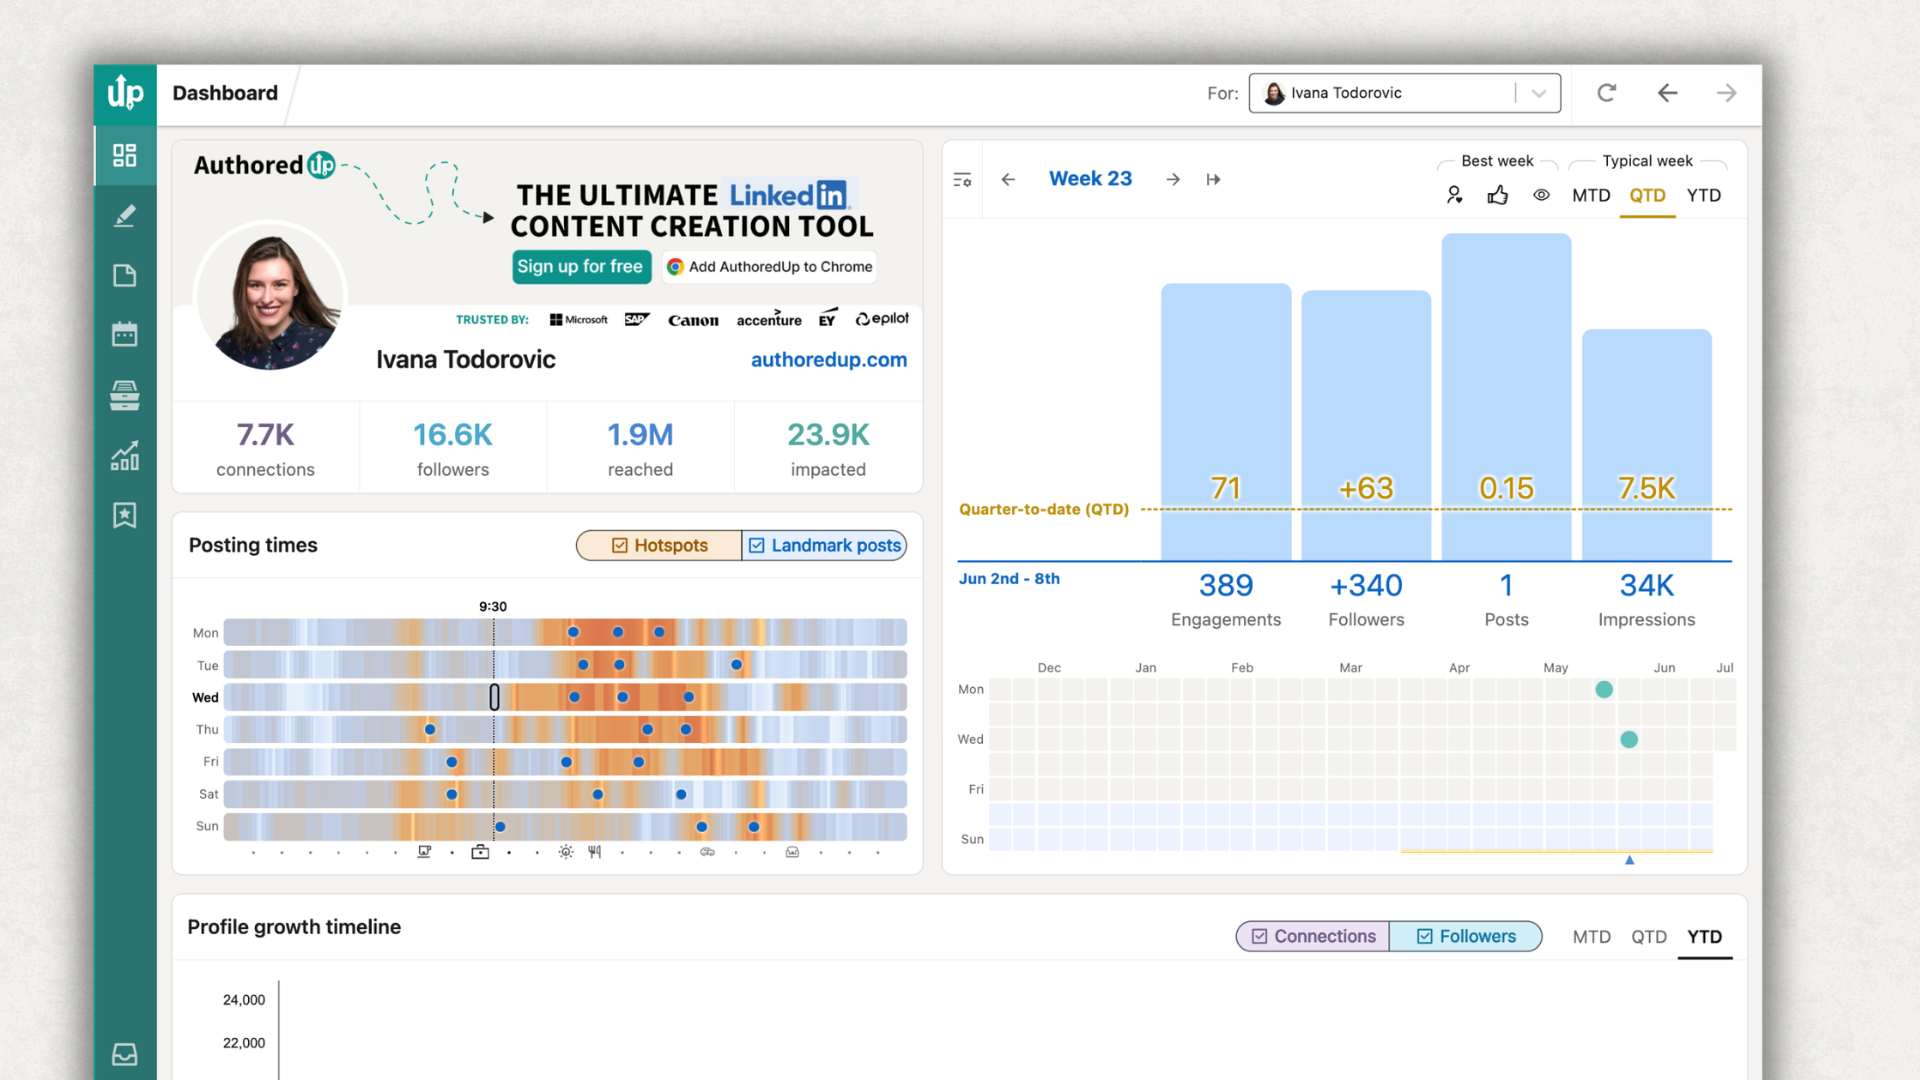Select QTD in Profile growth timeline
Image resolution: width=1920 pixels, height=1080 pixels.
(x=1649, y=937)
